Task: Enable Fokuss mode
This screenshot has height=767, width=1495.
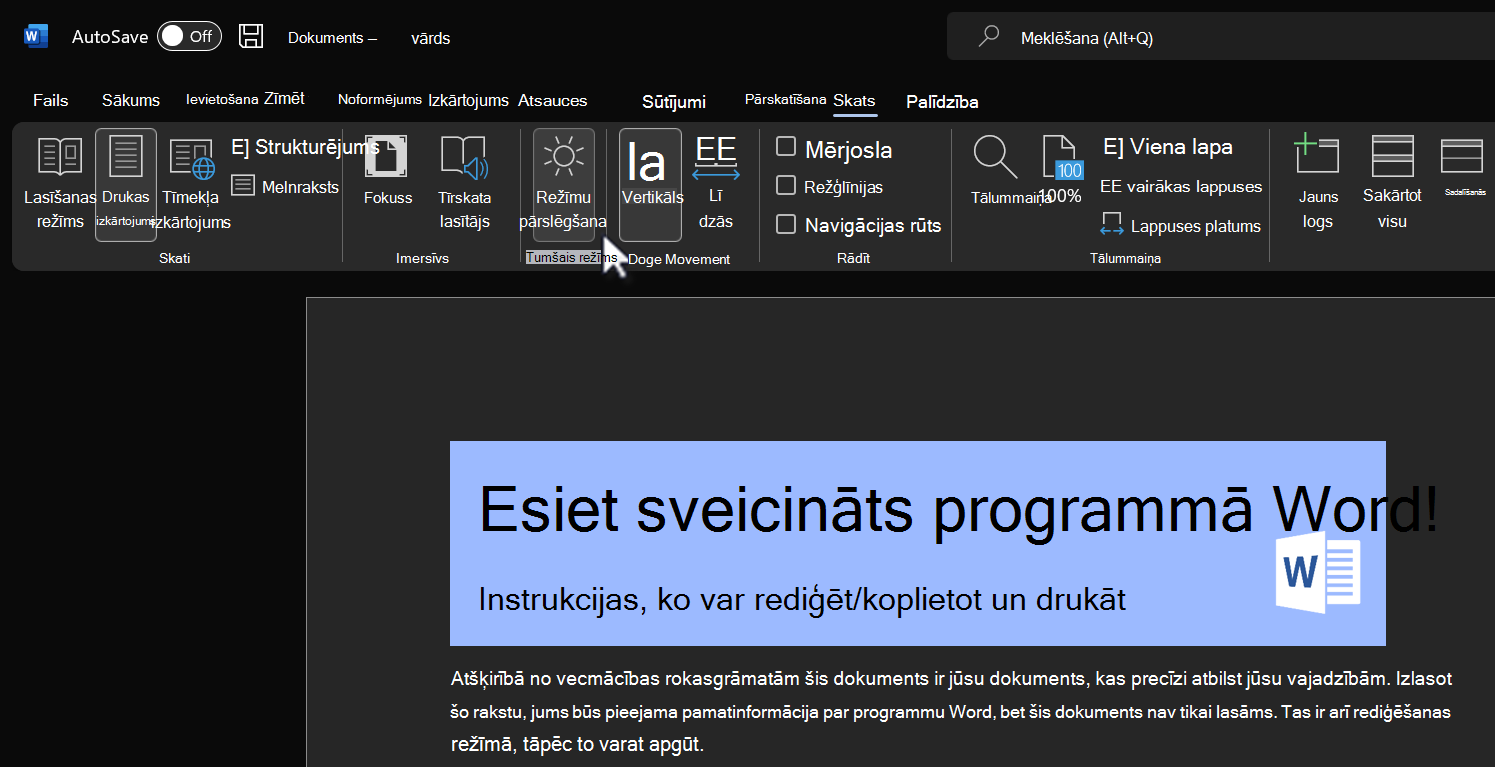Action: (388, 172)
